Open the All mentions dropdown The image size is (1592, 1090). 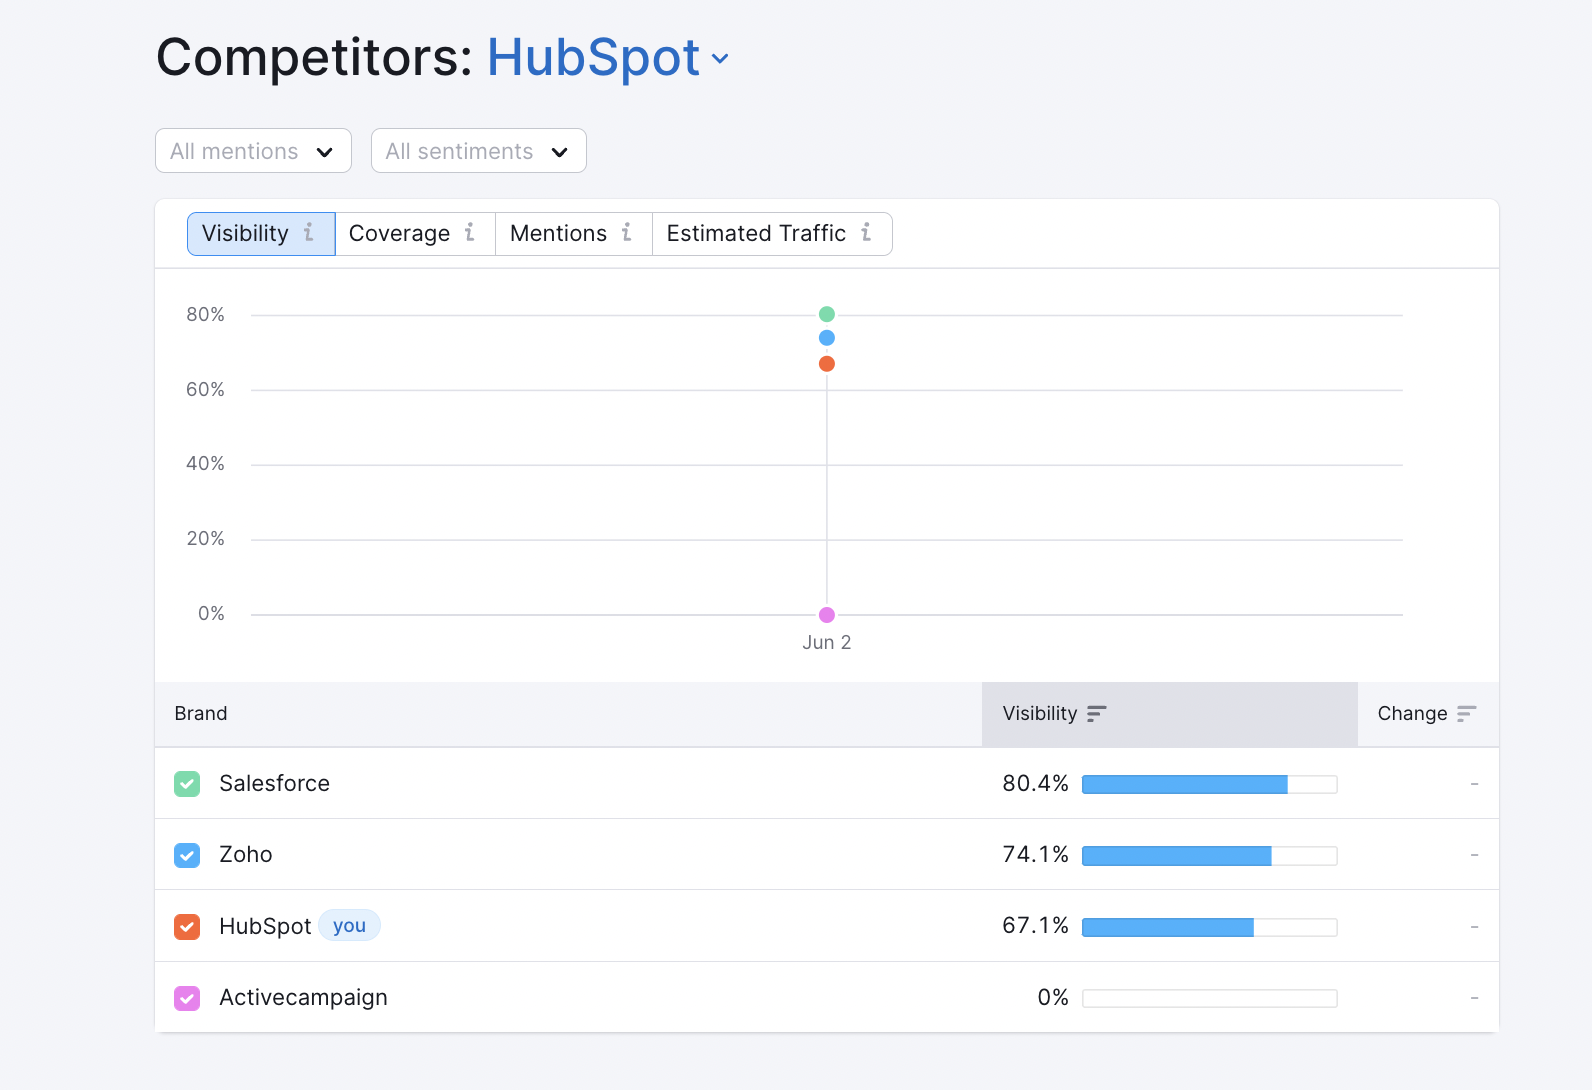click(253, 151)
